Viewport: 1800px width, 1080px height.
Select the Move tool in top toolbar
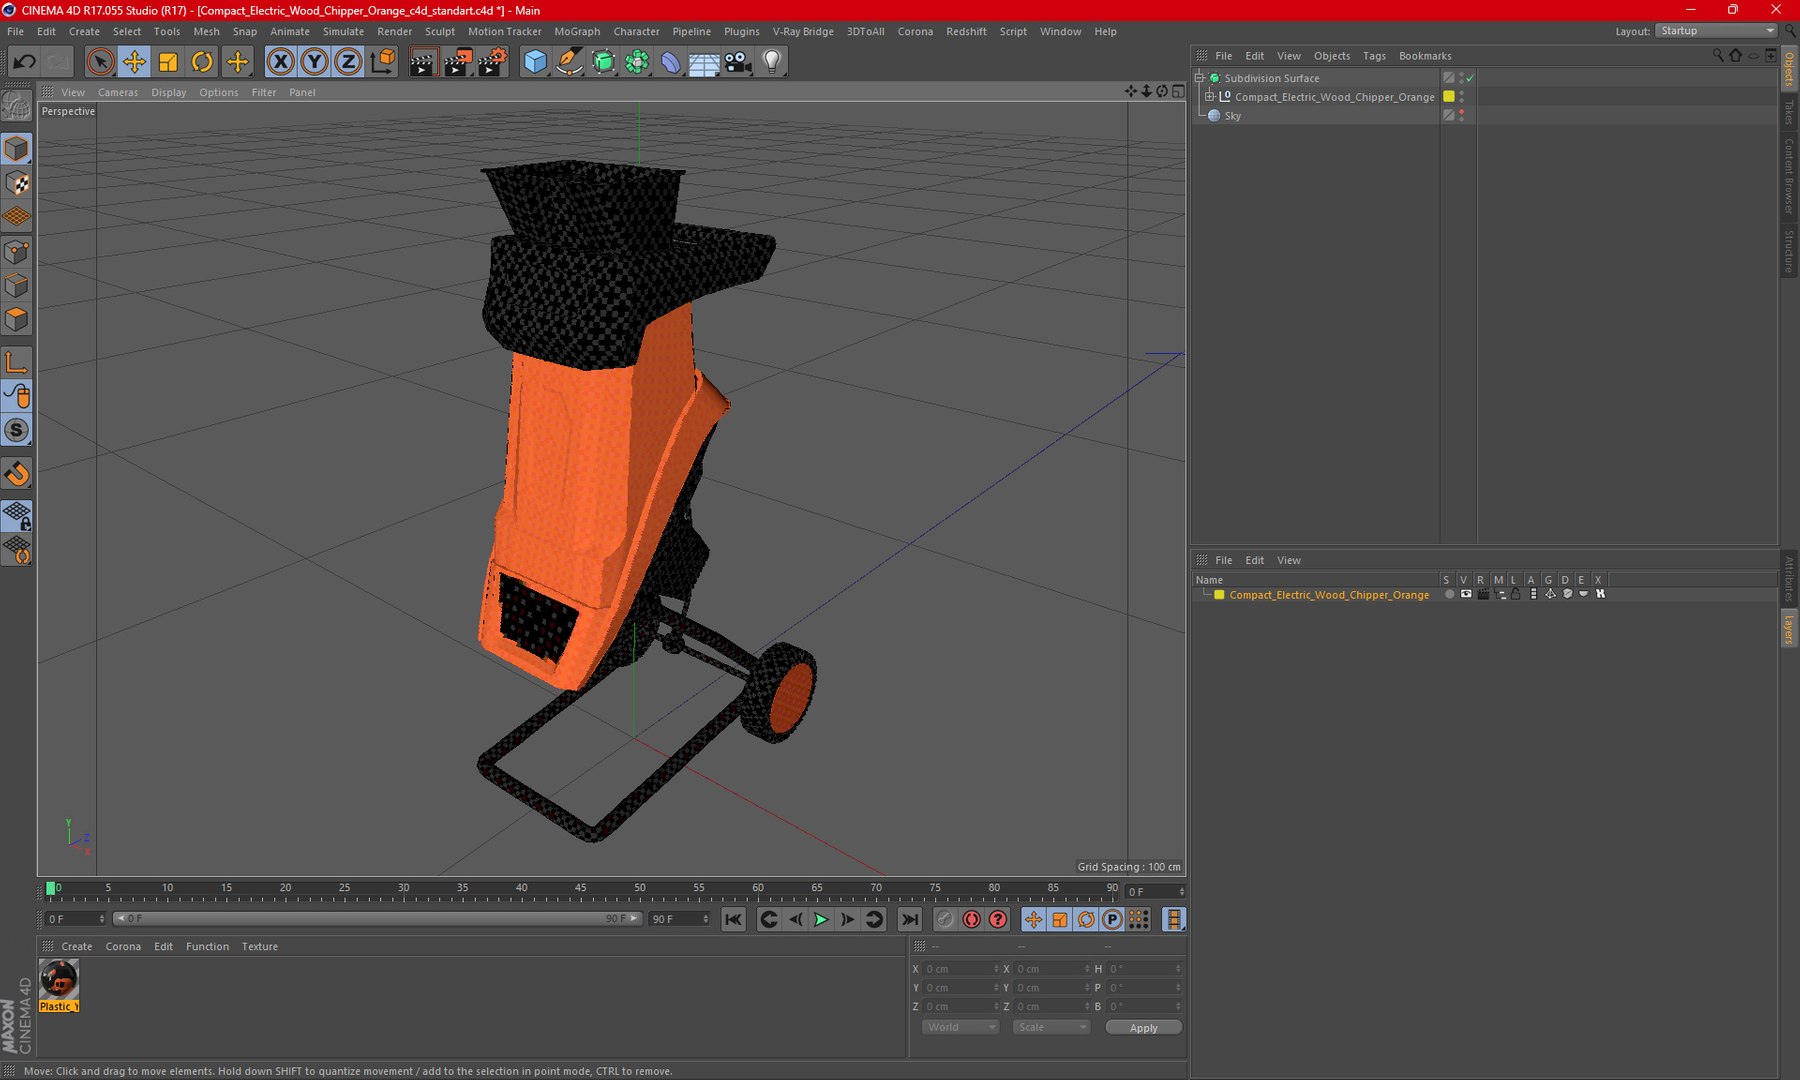point(134,62)
